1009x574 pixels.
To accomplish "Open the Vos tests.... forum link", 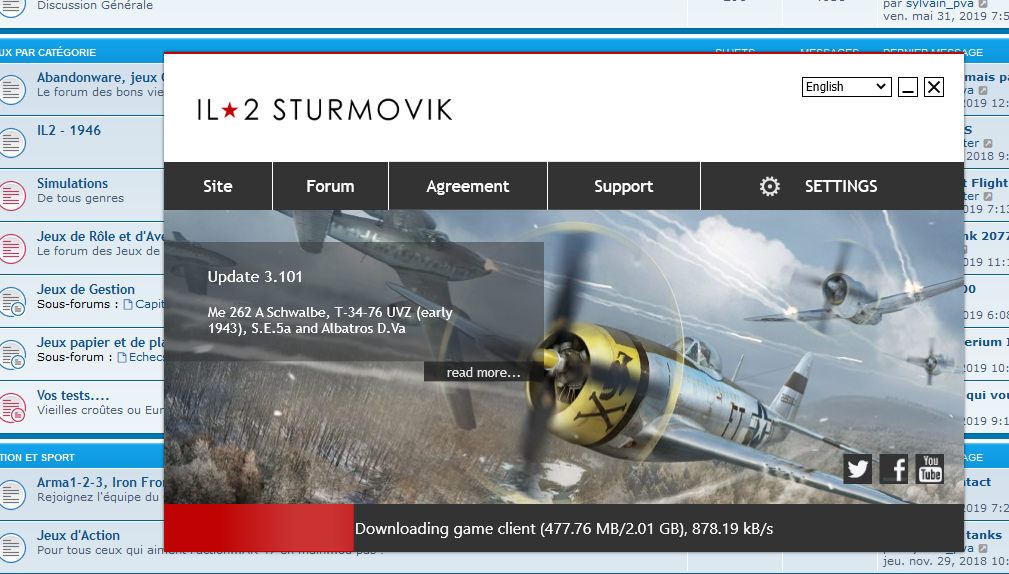I will tap(73, 395).
